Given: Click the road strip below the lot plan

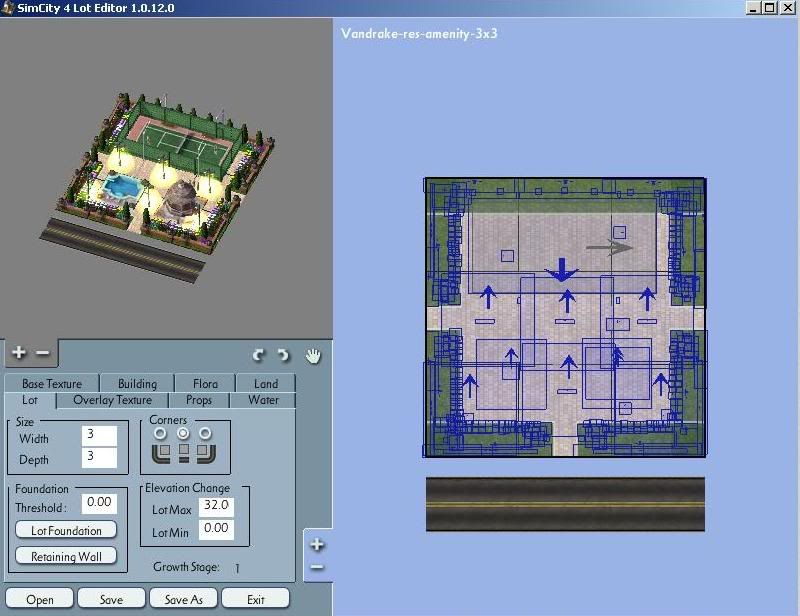Looking at the screenshot, I should [x=565, y=504].
